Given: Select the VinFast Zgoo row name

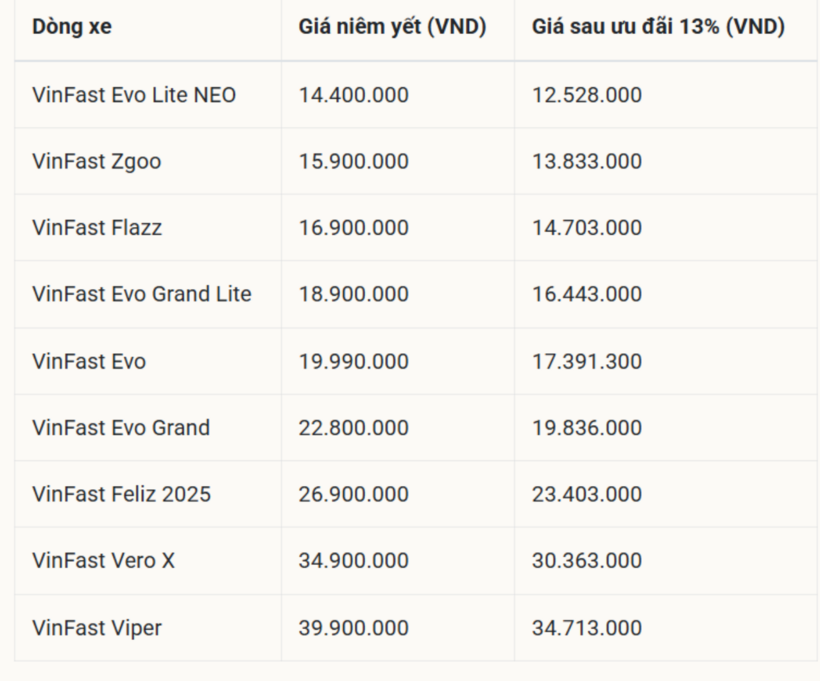Looking at the screenshot, I should click(96, 162).
